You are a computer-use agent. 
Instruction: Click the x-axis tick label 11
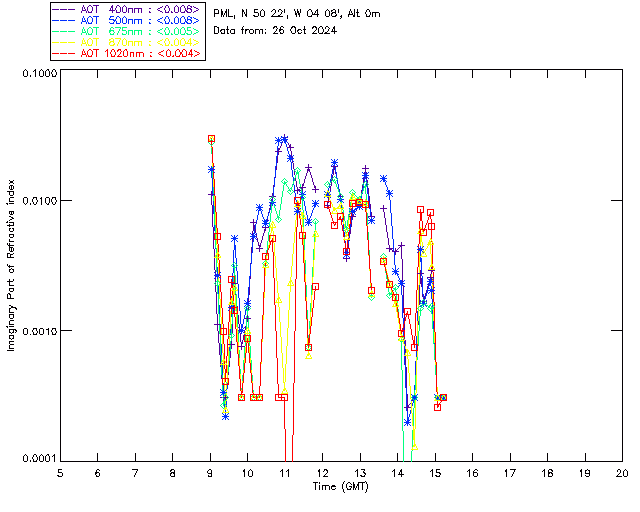point(284,473)
